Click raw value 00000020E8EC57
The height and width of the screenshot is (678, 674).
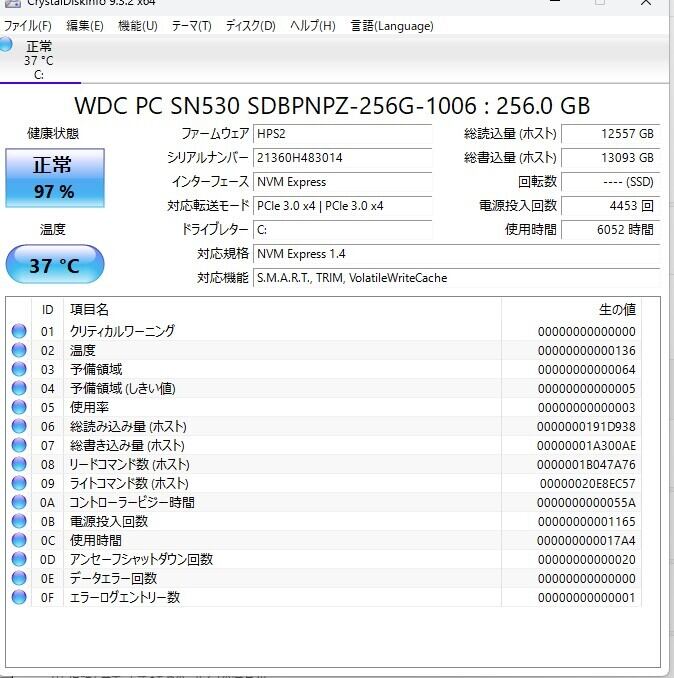click(x=588, y=483)
